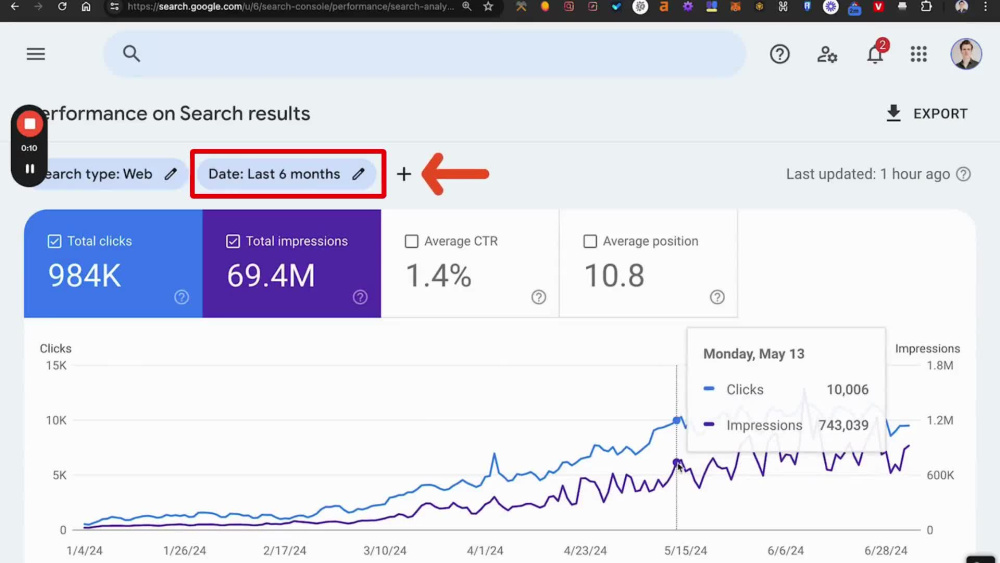Uncheck the Total impressions checkbox
Viewport: 1000px width, 563px height.
pyautogui.click(x=233, y=241)
